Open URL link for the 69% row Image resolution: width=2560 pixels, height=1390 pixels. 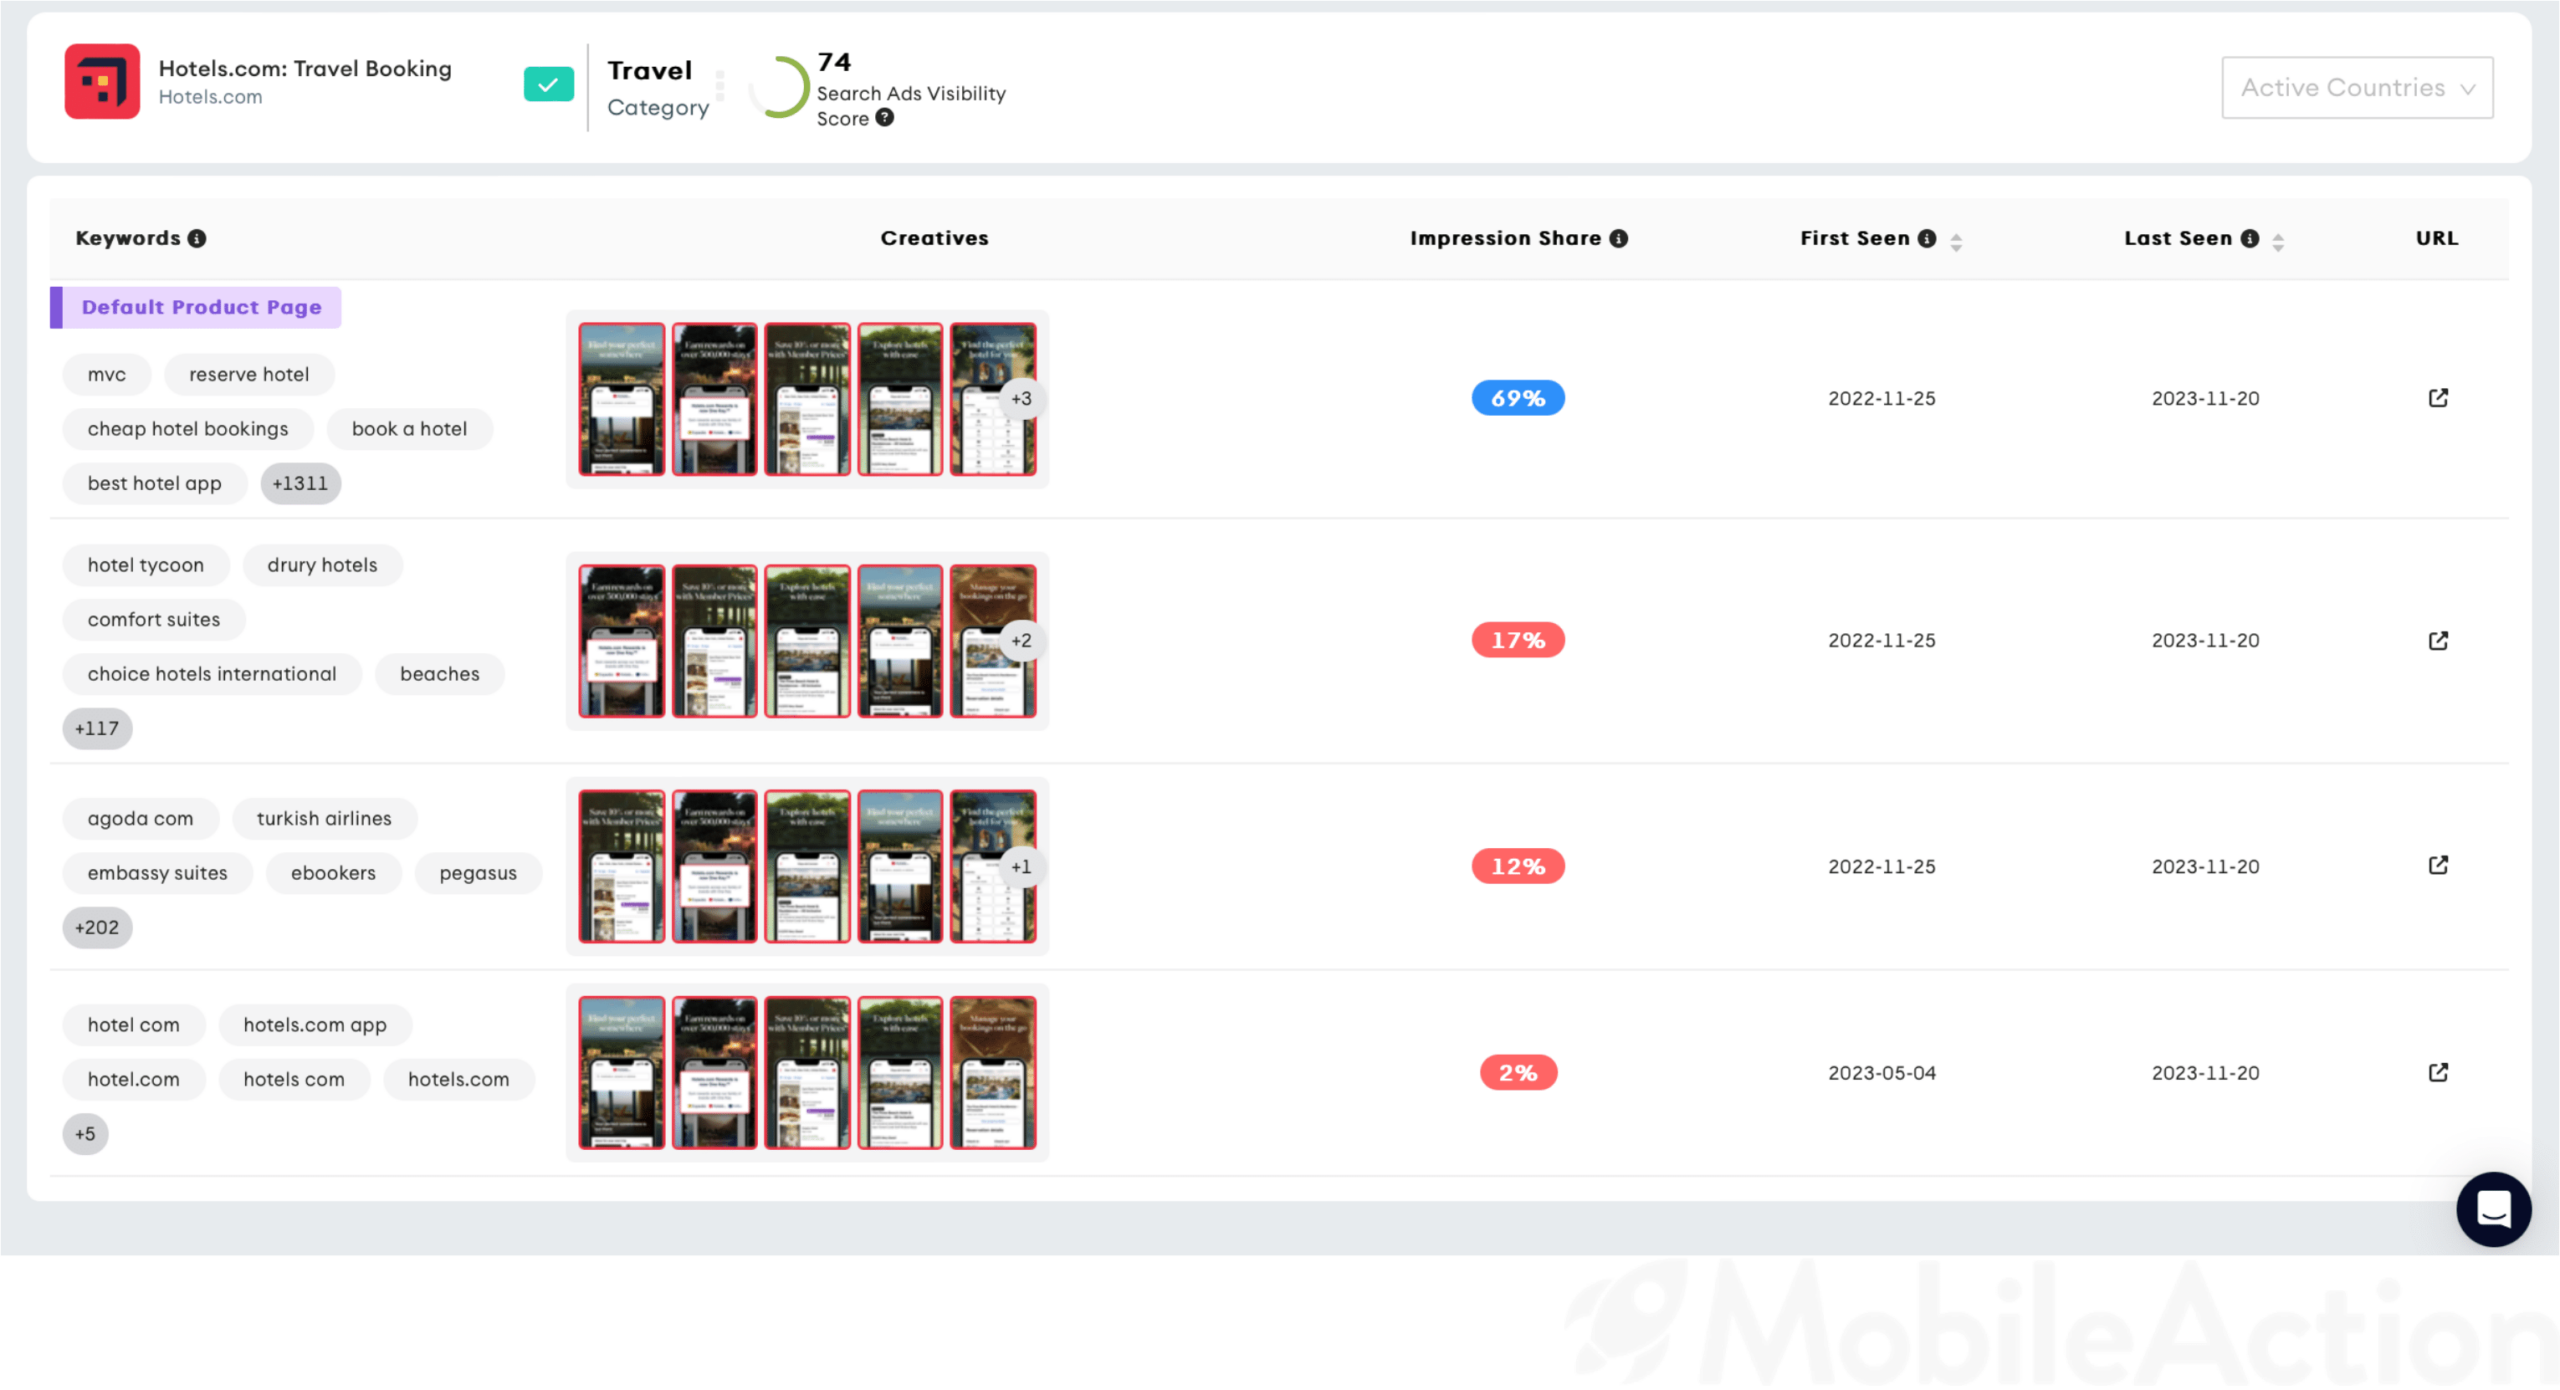2438,398
